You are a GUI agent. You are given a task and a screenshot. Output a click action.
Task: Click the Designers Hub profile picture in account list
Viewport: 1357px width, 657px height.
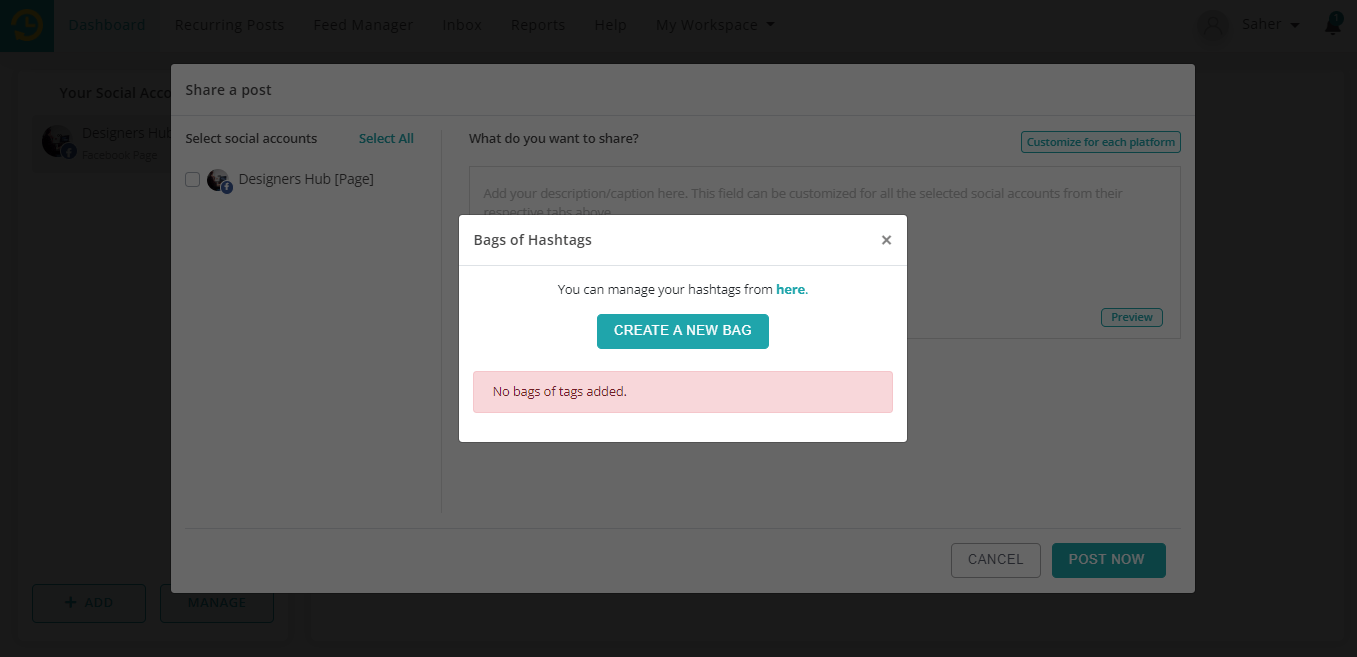point(218,180)
